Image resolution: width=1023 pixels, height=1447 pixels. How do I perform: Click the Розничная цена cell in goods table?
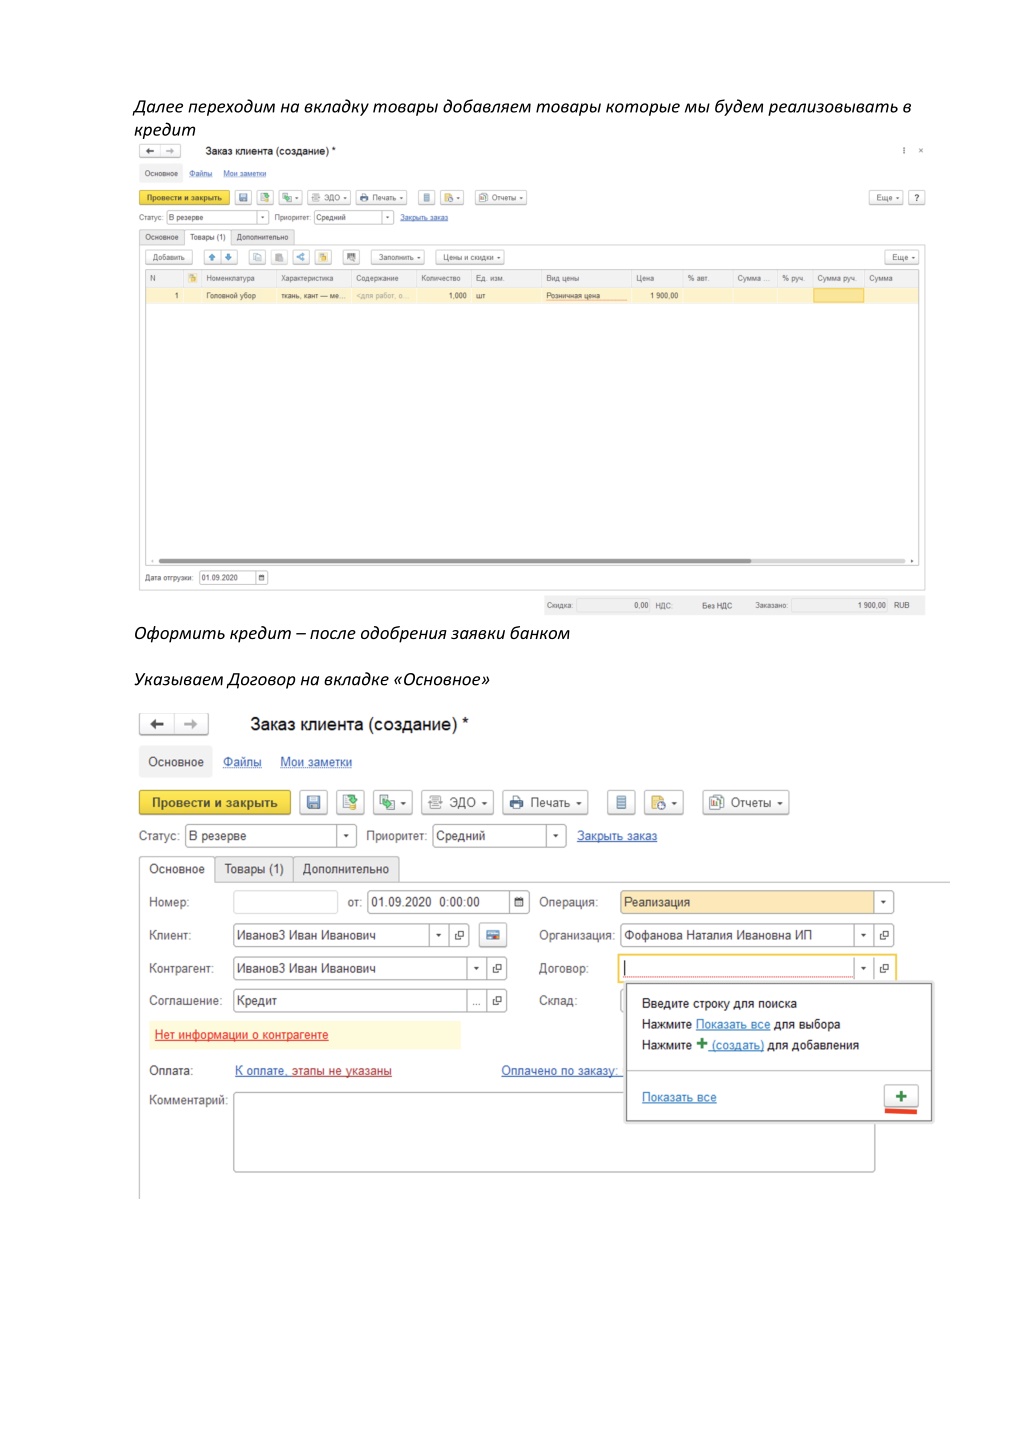(x=586, y=296)
